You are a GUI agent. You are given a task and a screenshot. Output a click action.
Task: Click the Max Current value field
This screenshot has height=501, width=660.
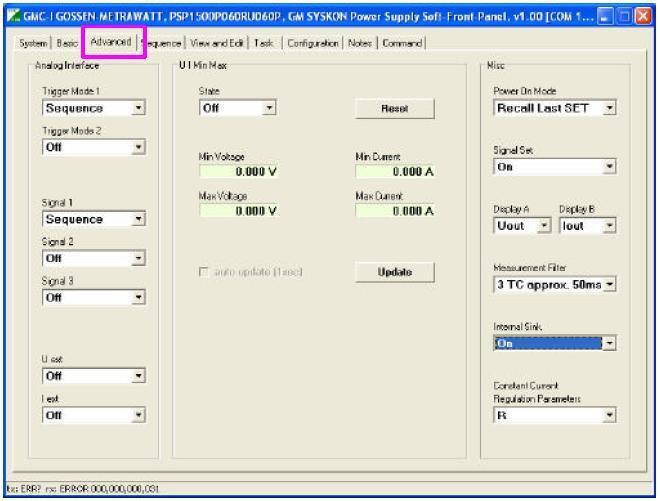click(395, 211)
